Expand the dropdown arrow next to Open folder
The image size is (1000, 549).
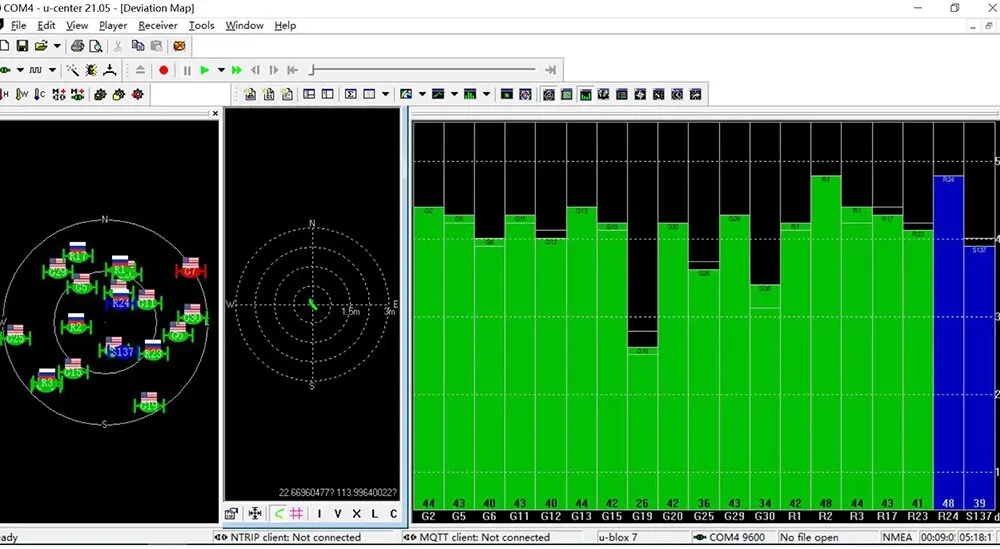pos(57,46)
